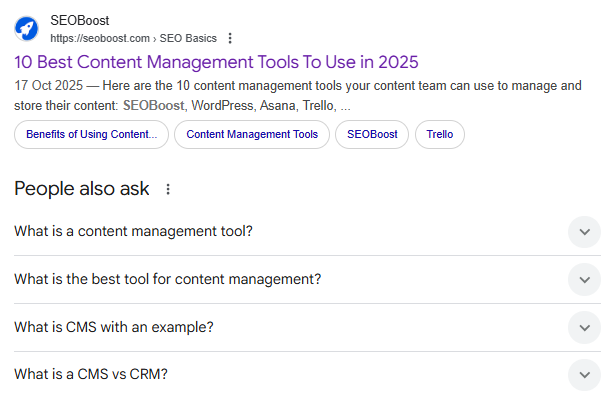Click question What is the best tool for content management?
The width and height of the screenshot is (615, 400).
point(167,279)
